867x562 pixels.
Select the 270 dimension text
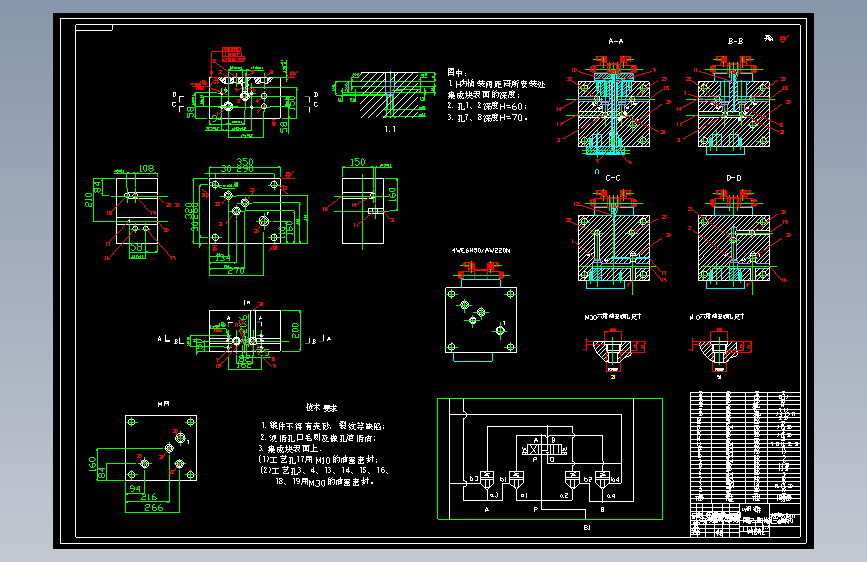[x=236, y=270]
